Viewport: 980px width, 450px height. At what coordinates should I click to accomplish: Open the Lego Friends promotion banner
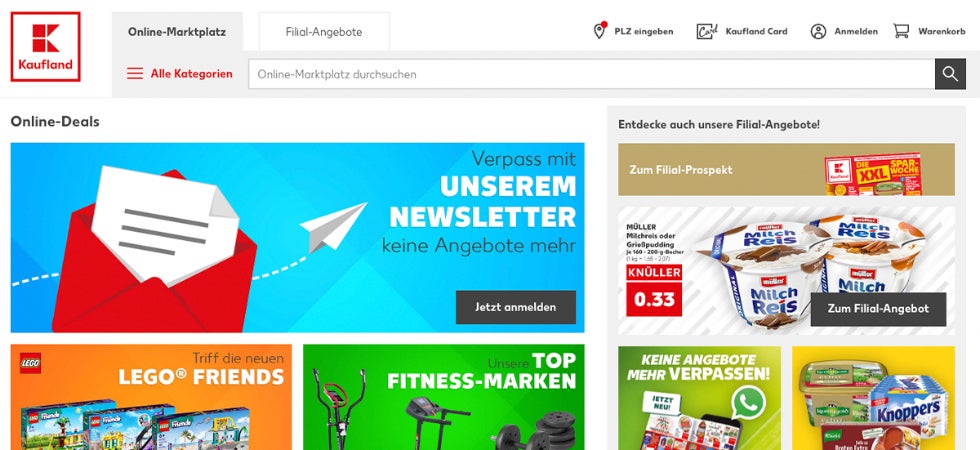pos(151,397)
